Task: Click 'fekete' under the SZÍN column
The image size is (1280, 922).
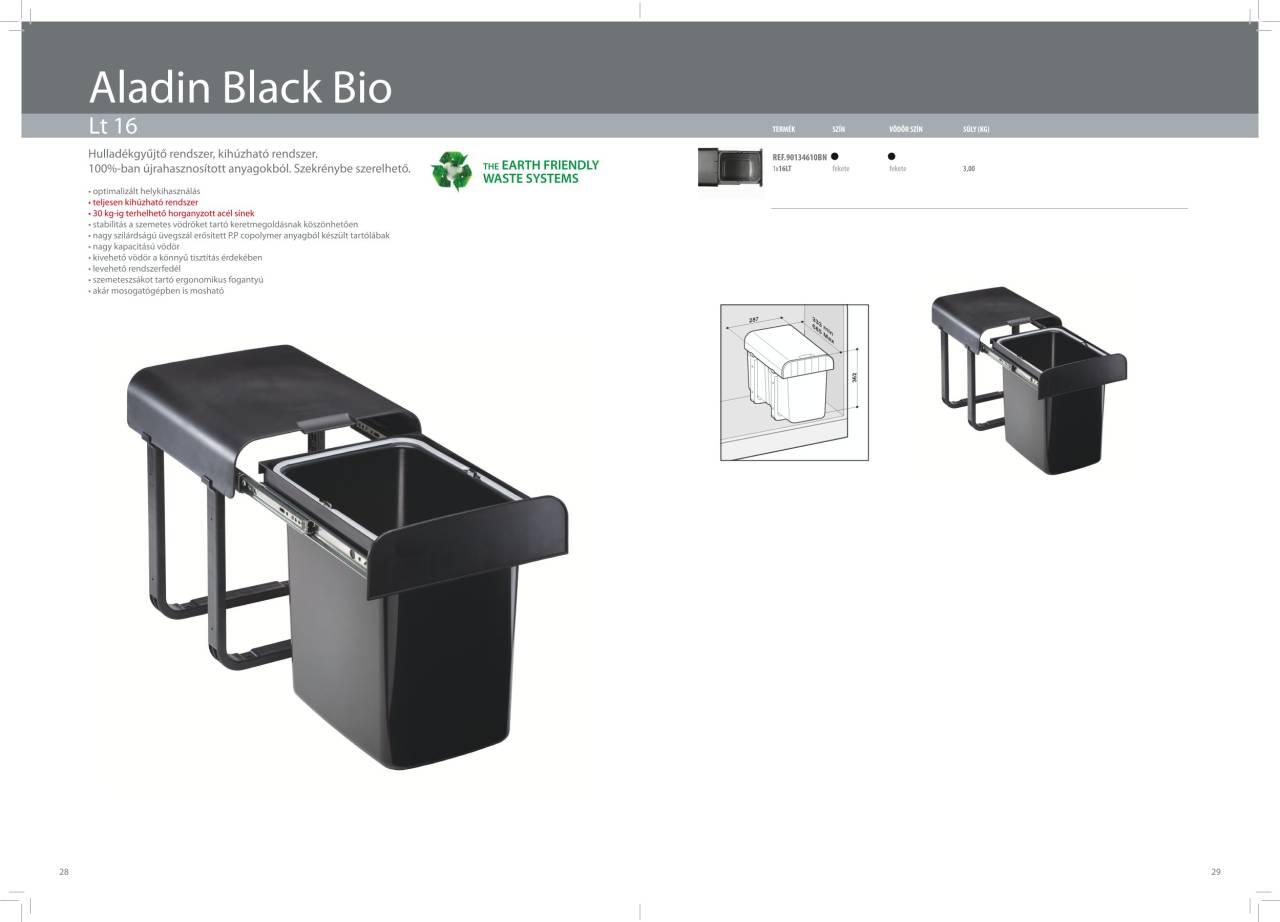Action: point(841,169)
